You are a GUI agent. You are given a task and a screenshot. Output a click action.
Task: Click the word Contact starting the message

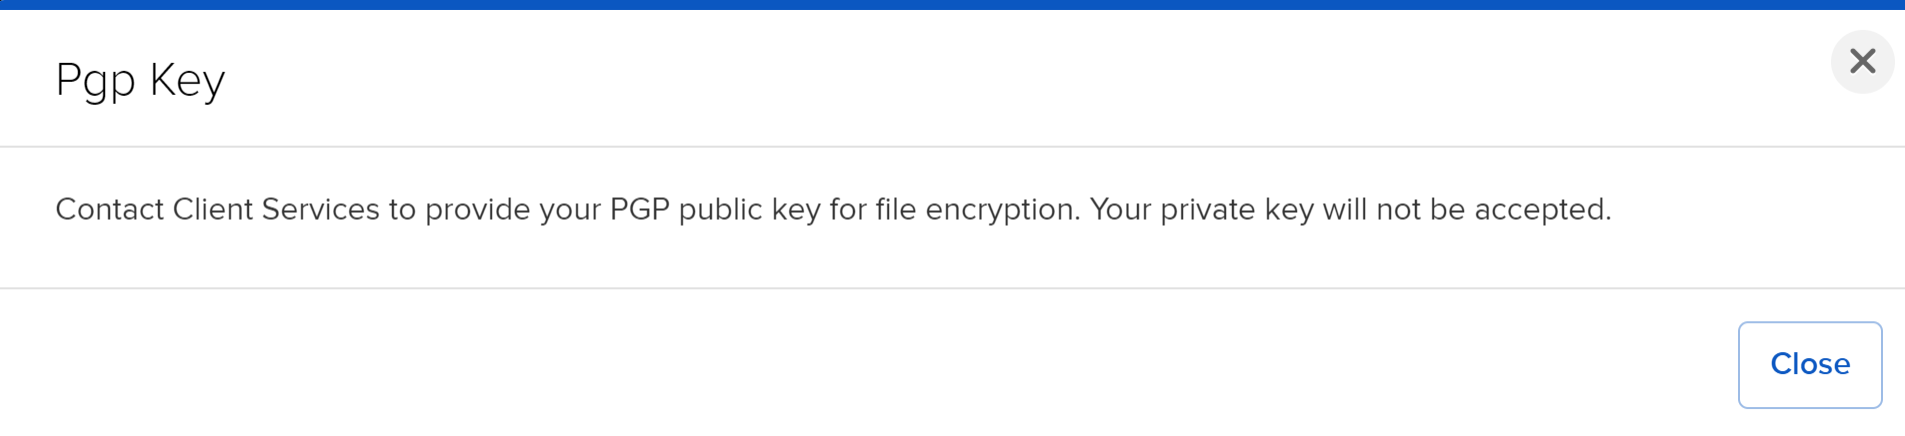pyautogui.click(x=109, y=209)
